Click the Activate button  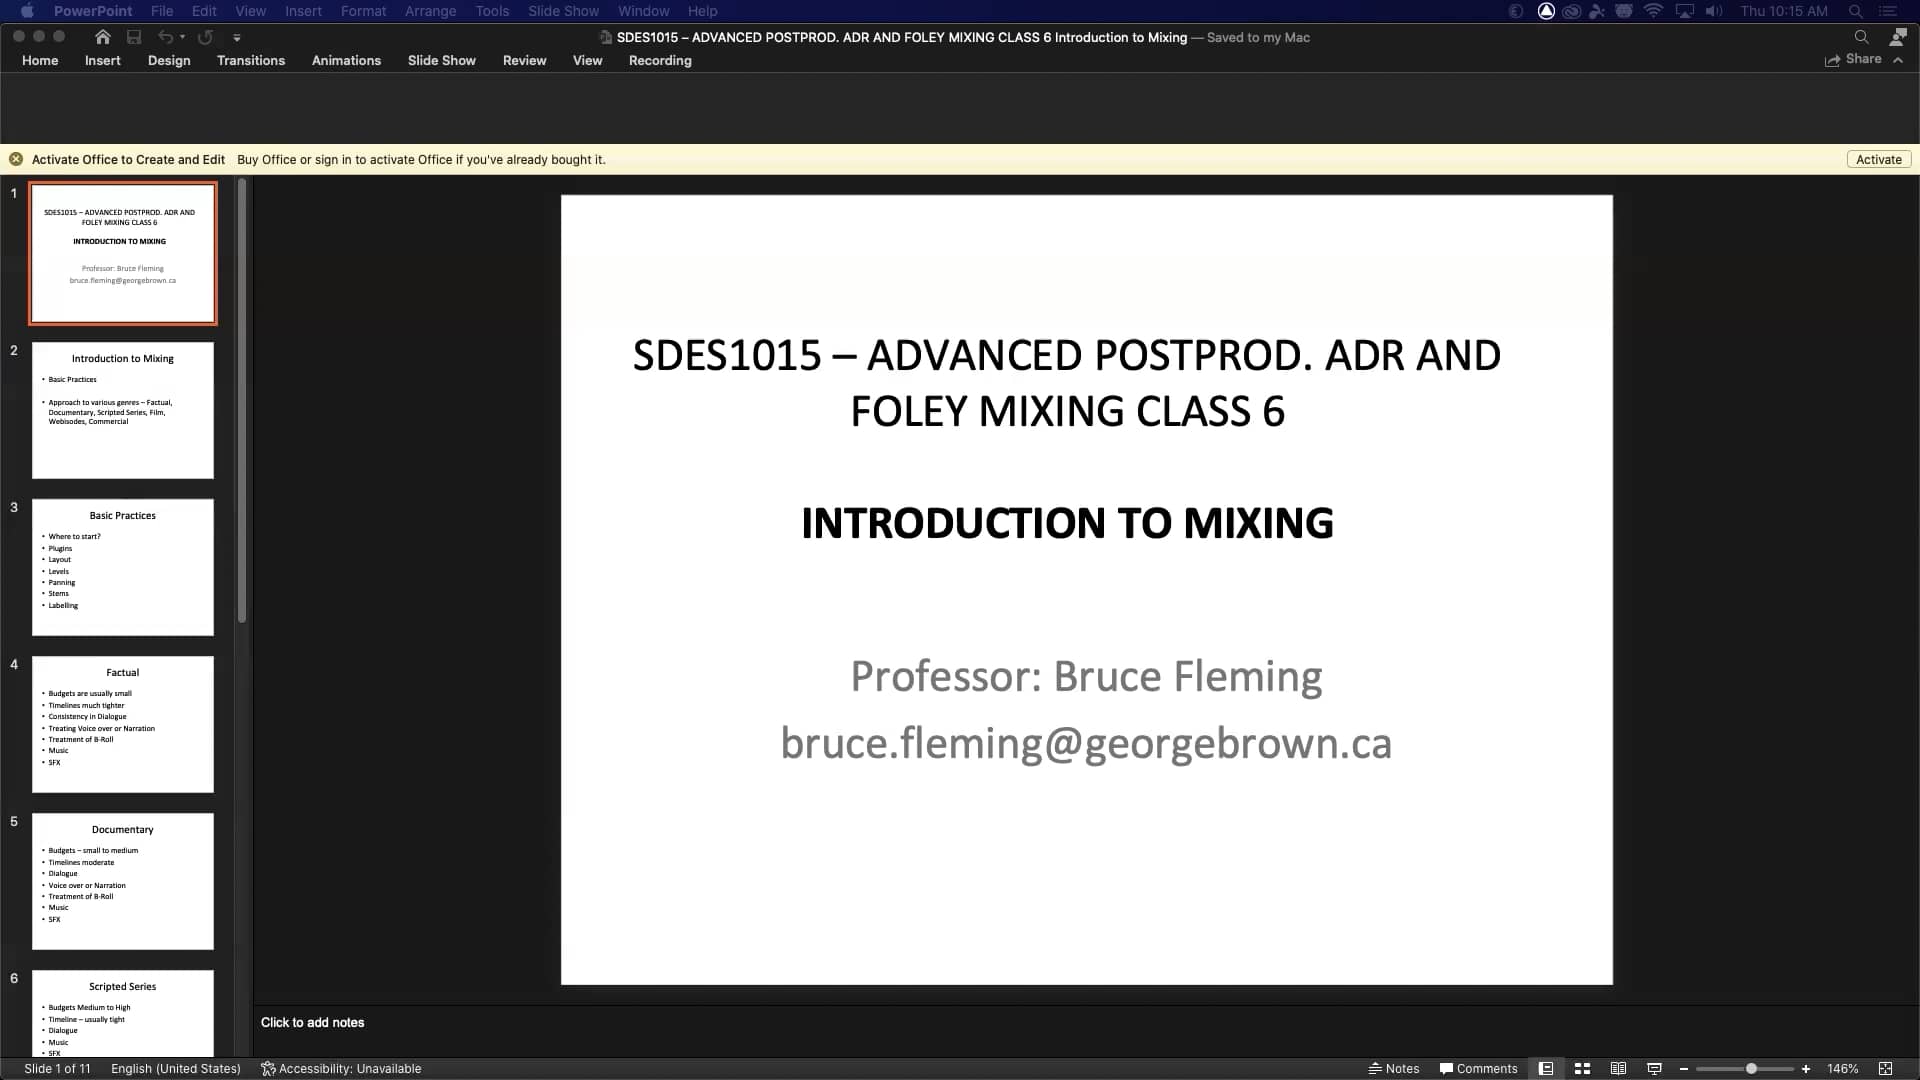point(1878,160)
